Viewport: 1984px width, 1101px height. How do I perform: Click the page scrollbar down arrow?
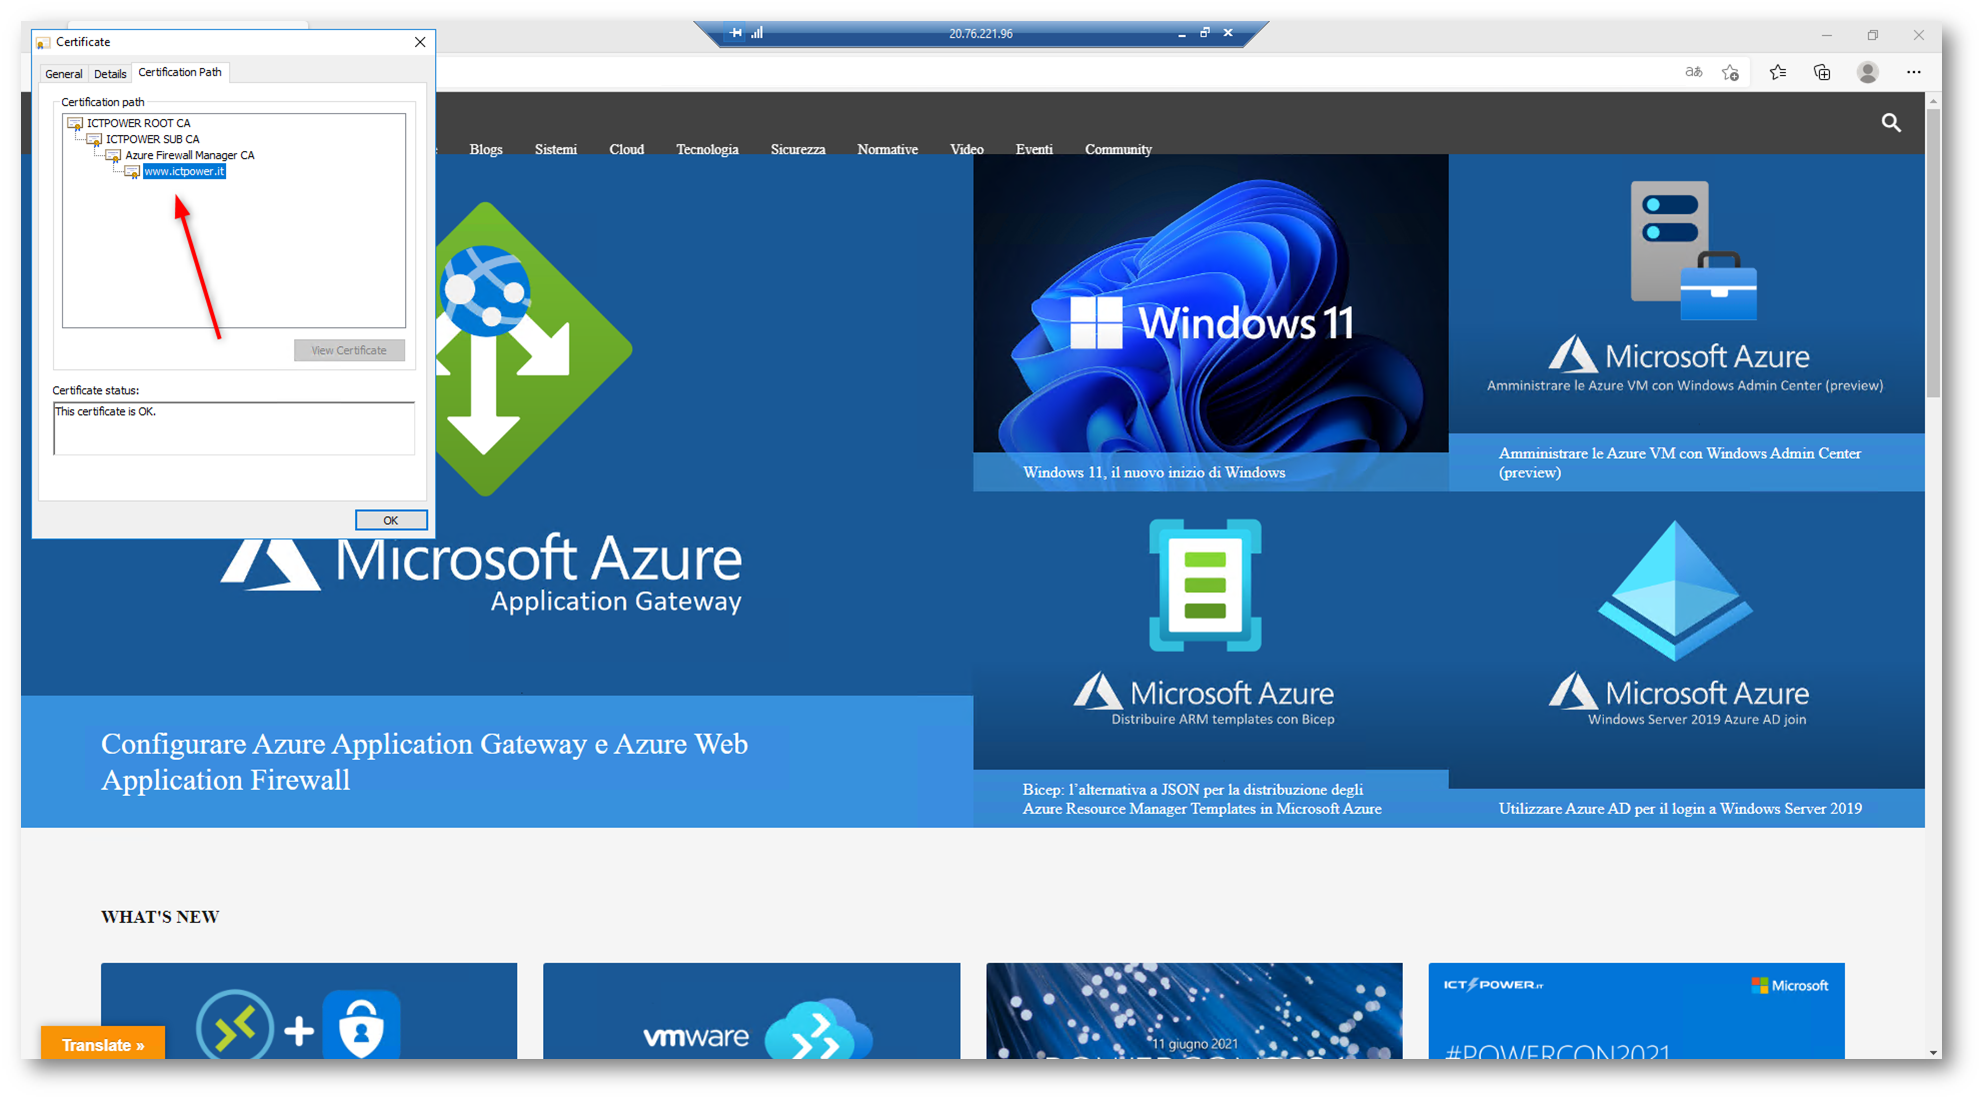(1933, 1051)
